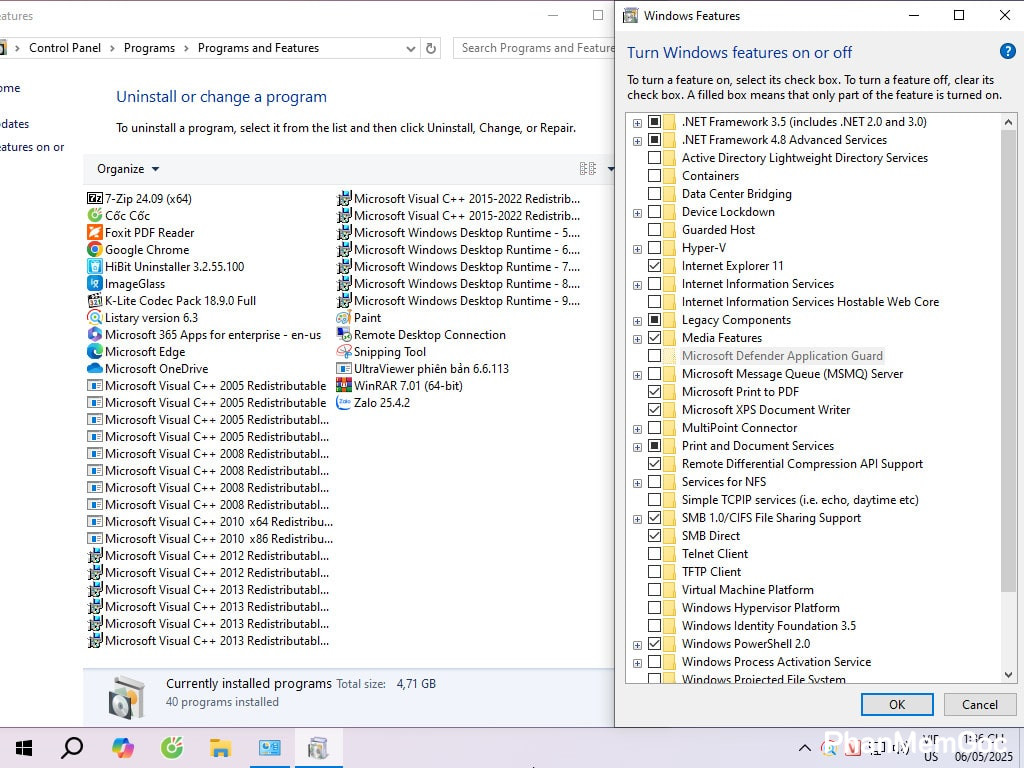Check the Telnet Client feature box

654,554
